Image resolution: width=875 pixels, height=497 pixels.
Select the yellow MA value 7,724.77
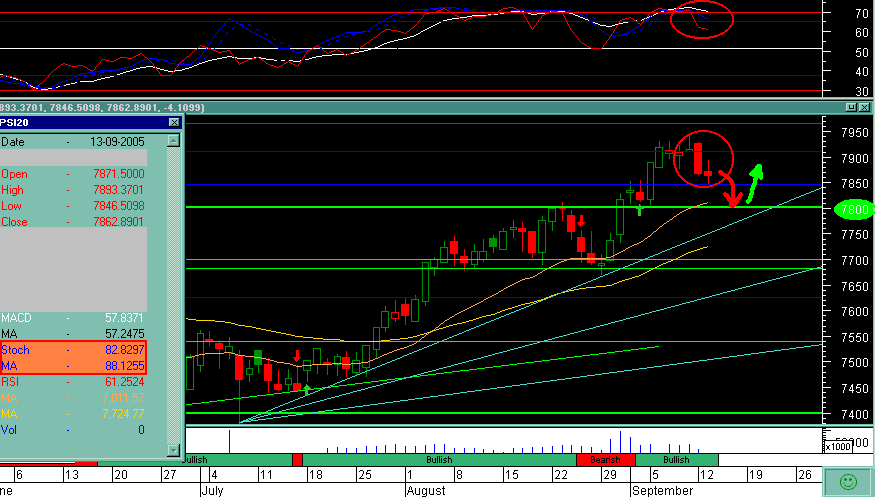[123, 414]
